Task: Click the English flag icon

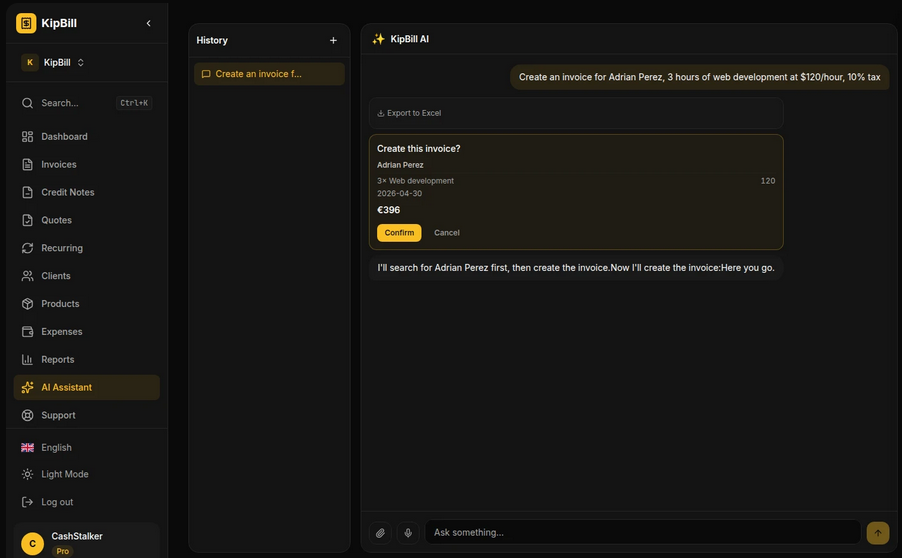Action: (x=27, y=448)
